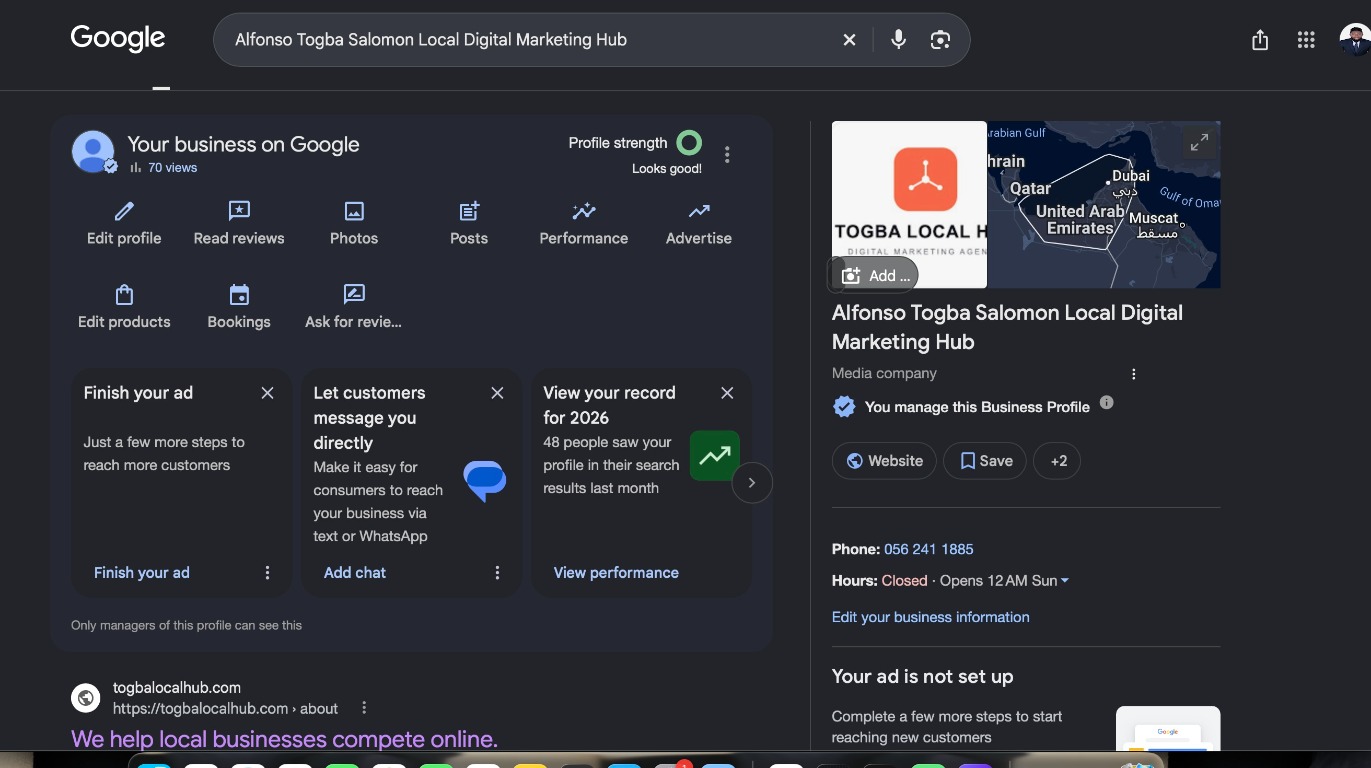Open the options menu beside the togbalocalhub.com result
Viewport: 1371px width, 768px height.
coord(364,708)
